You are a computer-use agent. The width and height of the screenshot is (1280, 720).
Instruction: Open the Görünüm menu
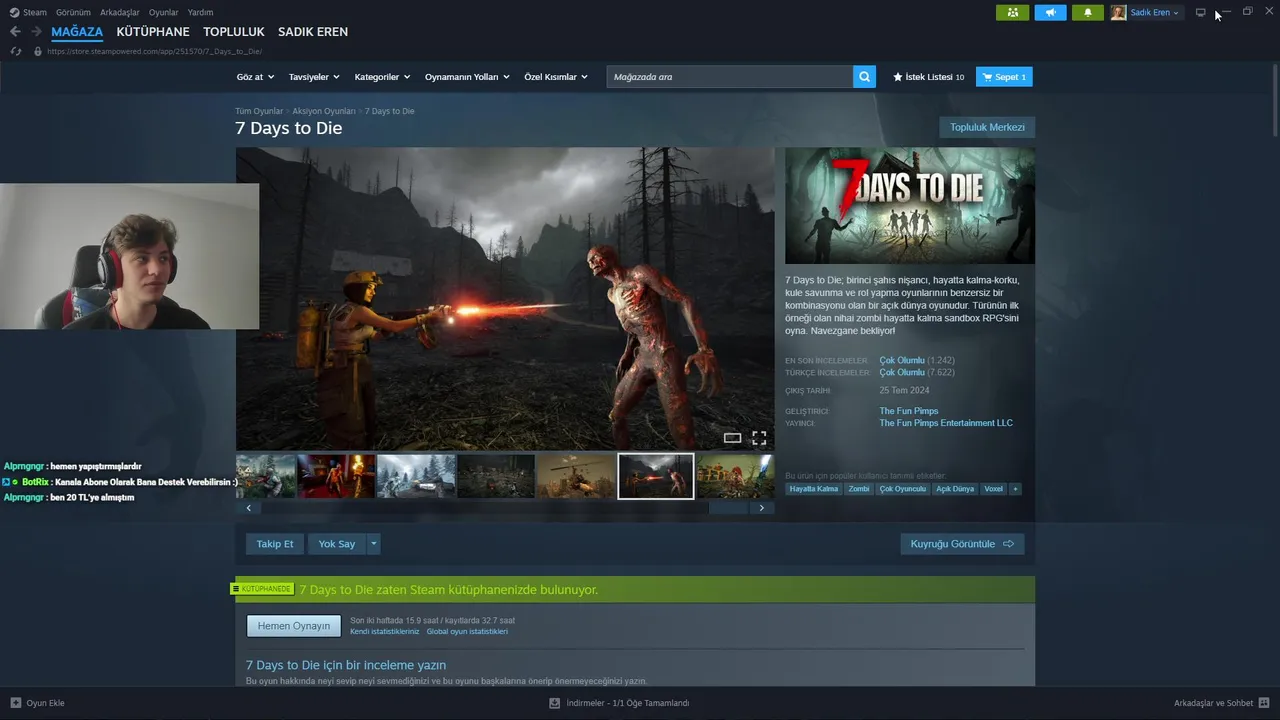(x=73, y=12)
